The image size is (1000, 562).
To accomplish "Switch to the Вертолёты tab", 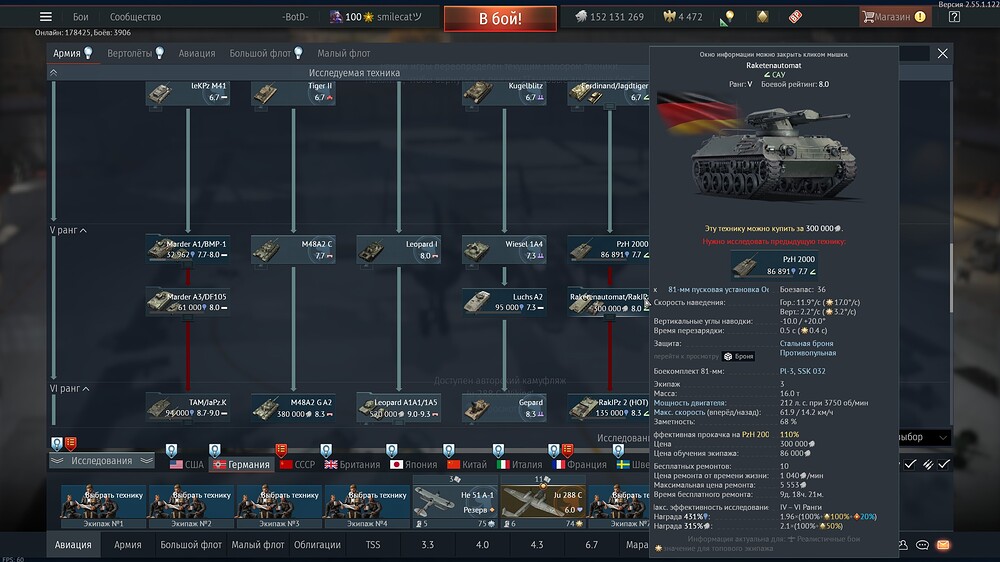I will [x=129, y=53].
